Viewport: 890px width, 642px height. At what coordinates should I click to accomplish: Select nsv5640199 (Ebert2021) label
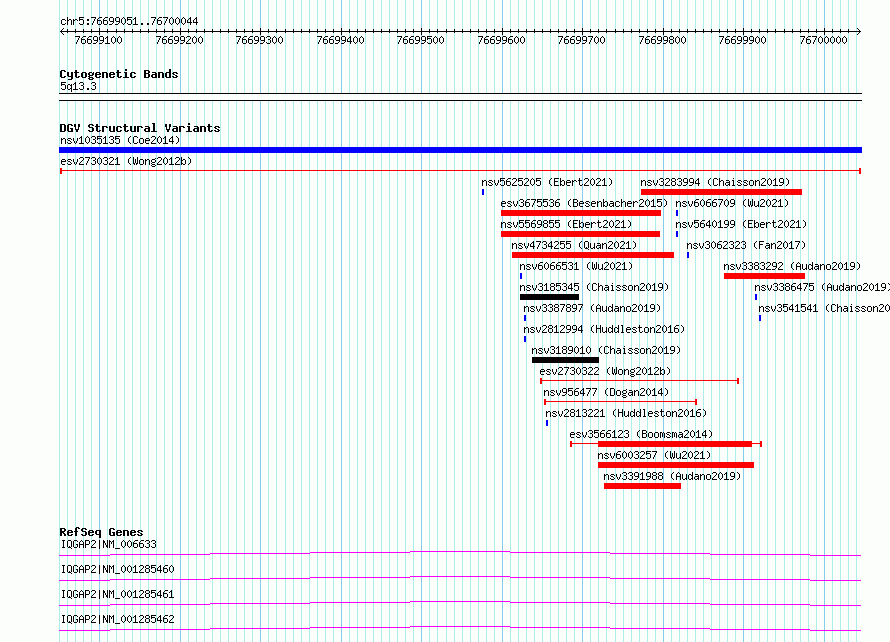pos(741,224)
